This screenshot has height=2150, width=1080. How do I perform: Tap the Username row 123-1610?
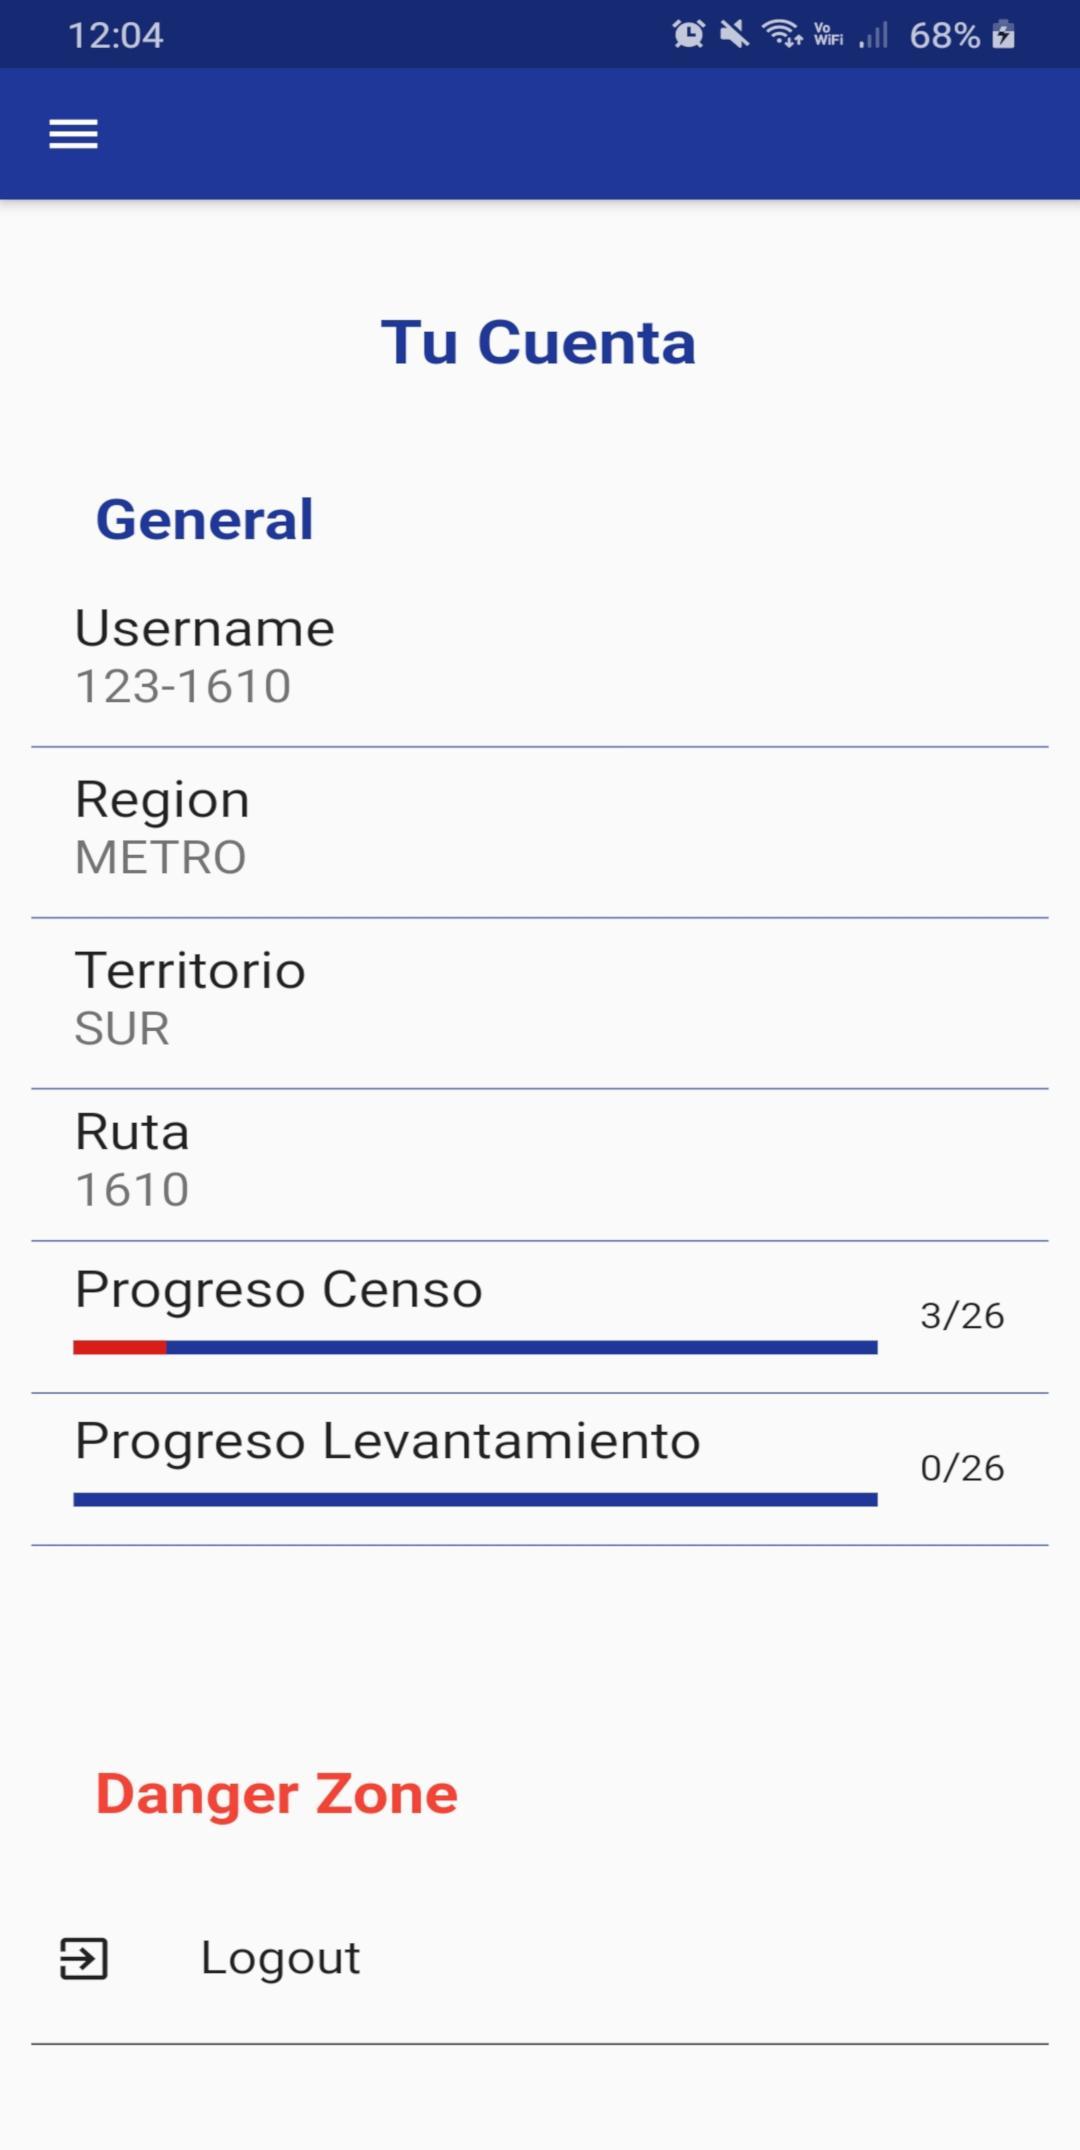[540, 658]
